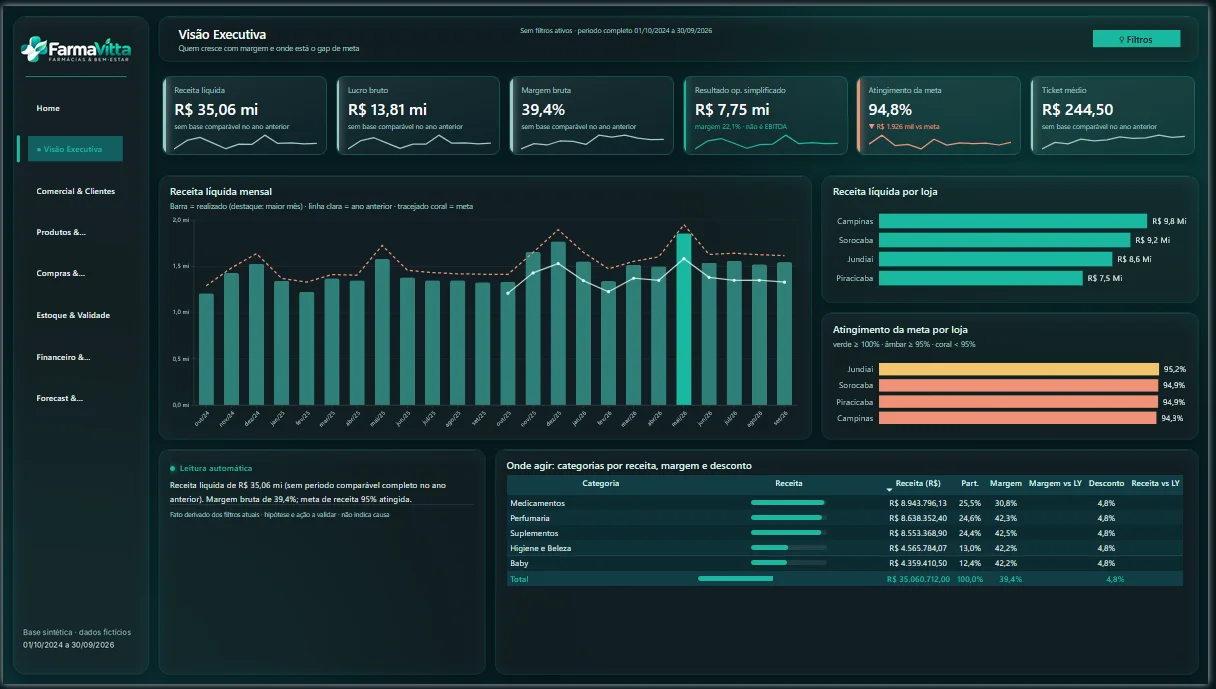
Task: Click the red down-triangle under Atingimento da meta
Action: tap(871, 127)
